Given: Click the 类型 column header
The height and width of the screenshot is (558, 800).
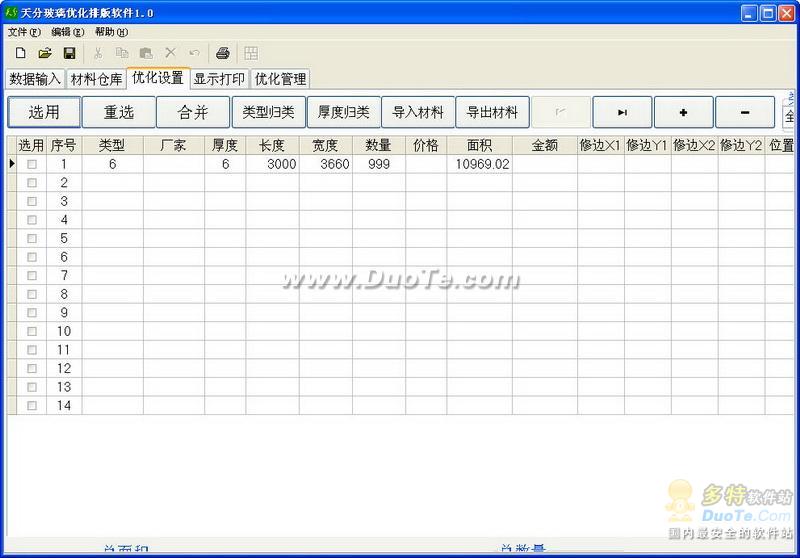Looking at the screenshot, I should 112,146.
